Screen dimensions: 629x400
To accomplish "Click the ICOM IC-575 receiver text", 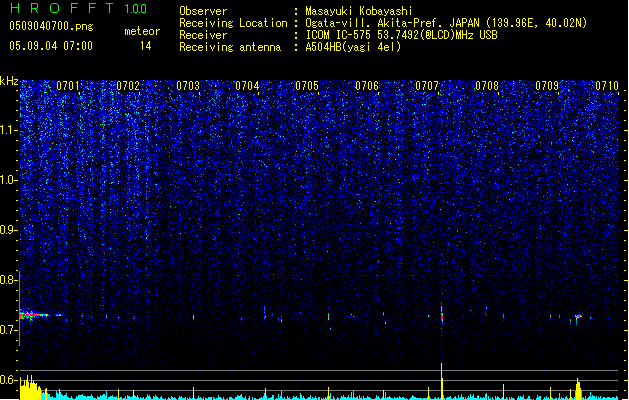I will 401,35.
